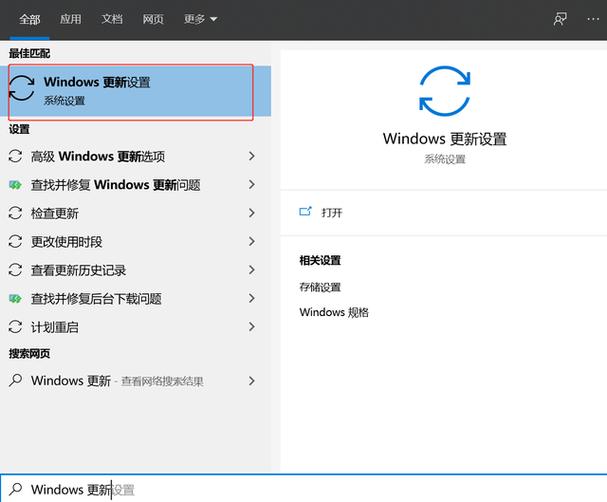Image resolution: width=607 pixels, height=502 pixels.
Task: Click the open icon next to 打开
Action: [x=305, y=212]
